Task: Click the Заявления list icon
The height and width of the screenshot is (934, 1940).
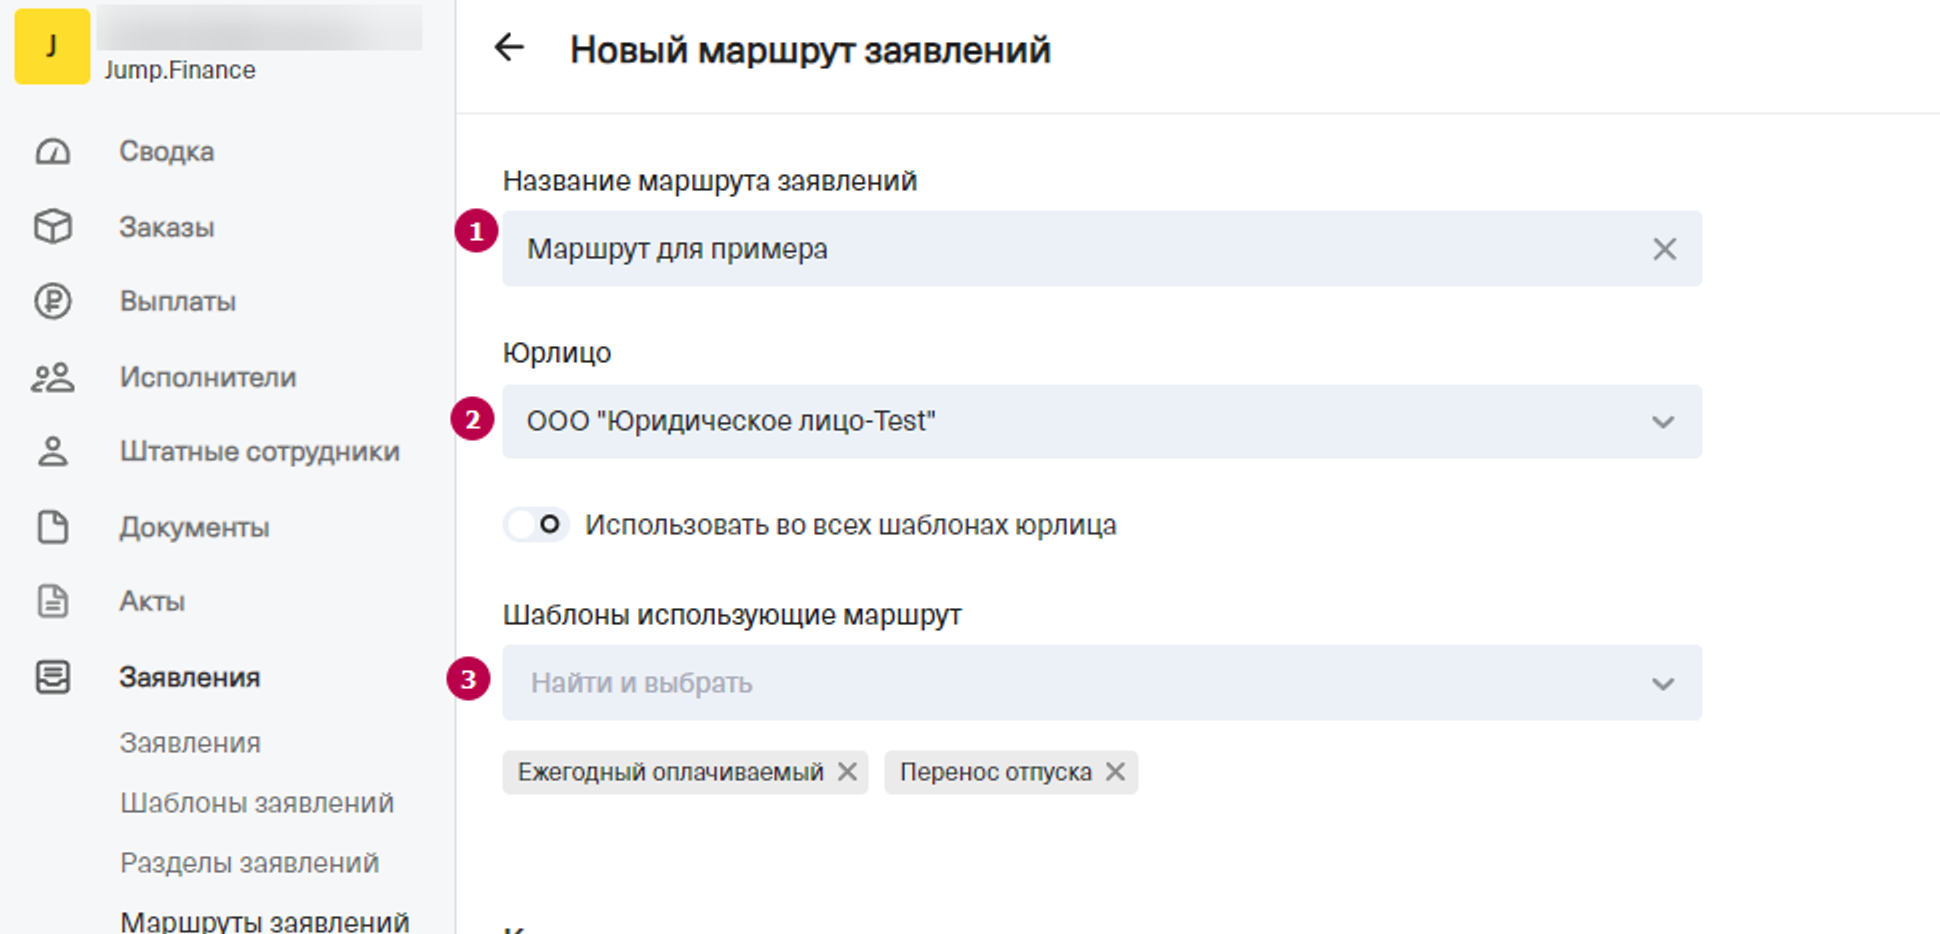Action: [53, 677]
